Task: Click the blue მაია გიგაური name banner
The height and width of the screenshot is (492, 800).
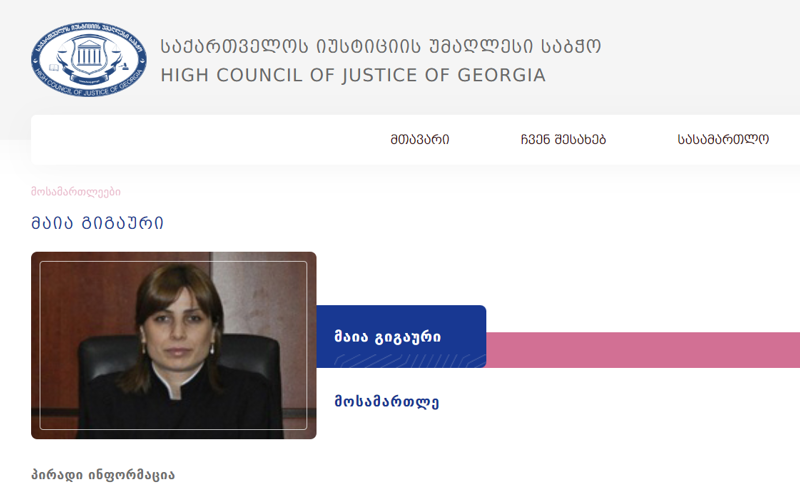Action: (401, 336)
